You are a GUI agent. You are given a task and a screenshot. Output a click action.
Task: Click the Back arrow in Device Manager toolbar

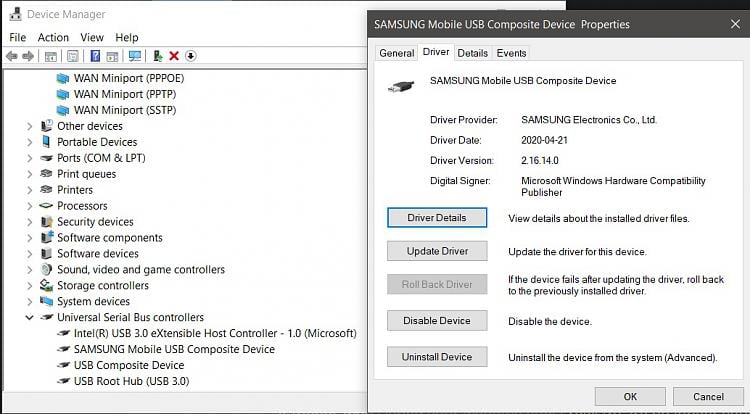point(12,56)
